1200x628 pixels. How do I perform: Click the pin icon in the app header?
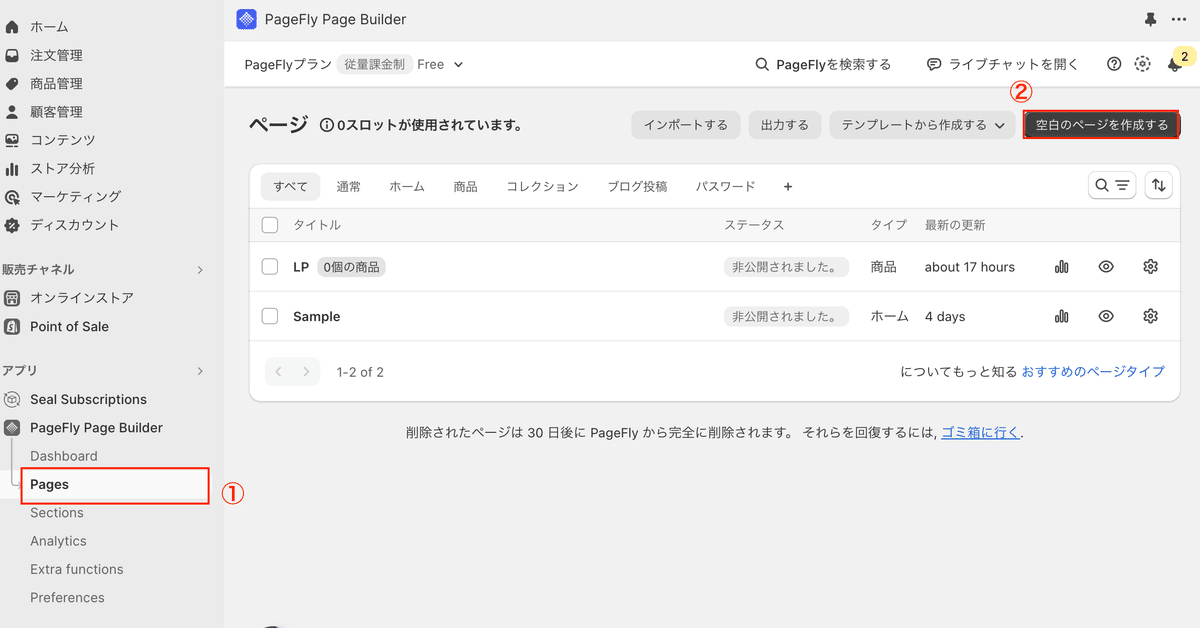(1150, 19)
